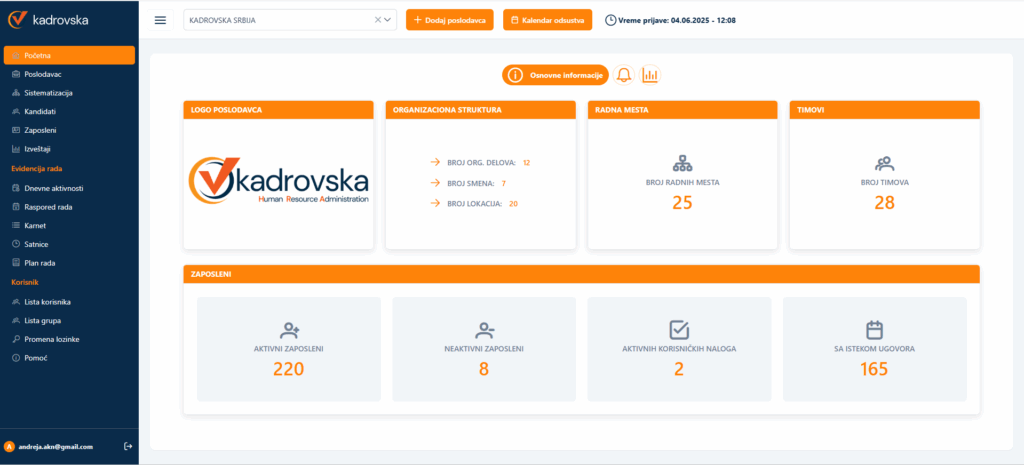The height and width of the screenshot is (465, 1024).
Task: Click the Aktivnih korisničkih naloga checkmark icon
Action: (x=679, y=329)
